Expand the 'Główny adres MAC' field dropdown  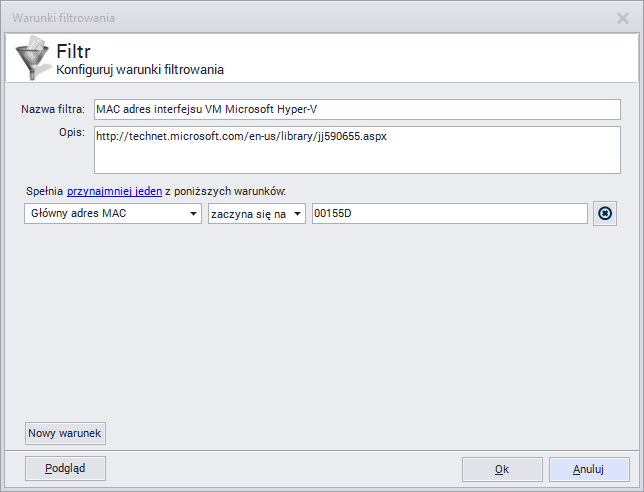tap(191, 214)
